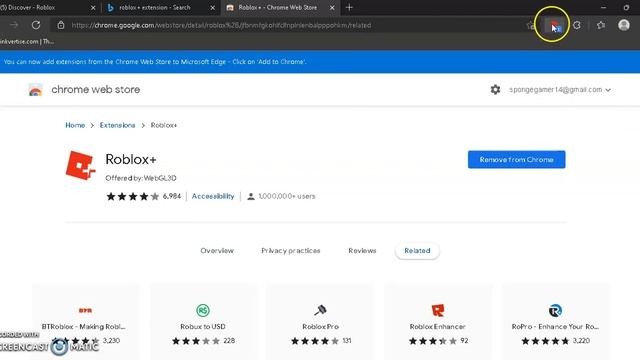Open the Reviews tab
The width and height of the screenshot is (640, 360).
(x=362, y=251)
